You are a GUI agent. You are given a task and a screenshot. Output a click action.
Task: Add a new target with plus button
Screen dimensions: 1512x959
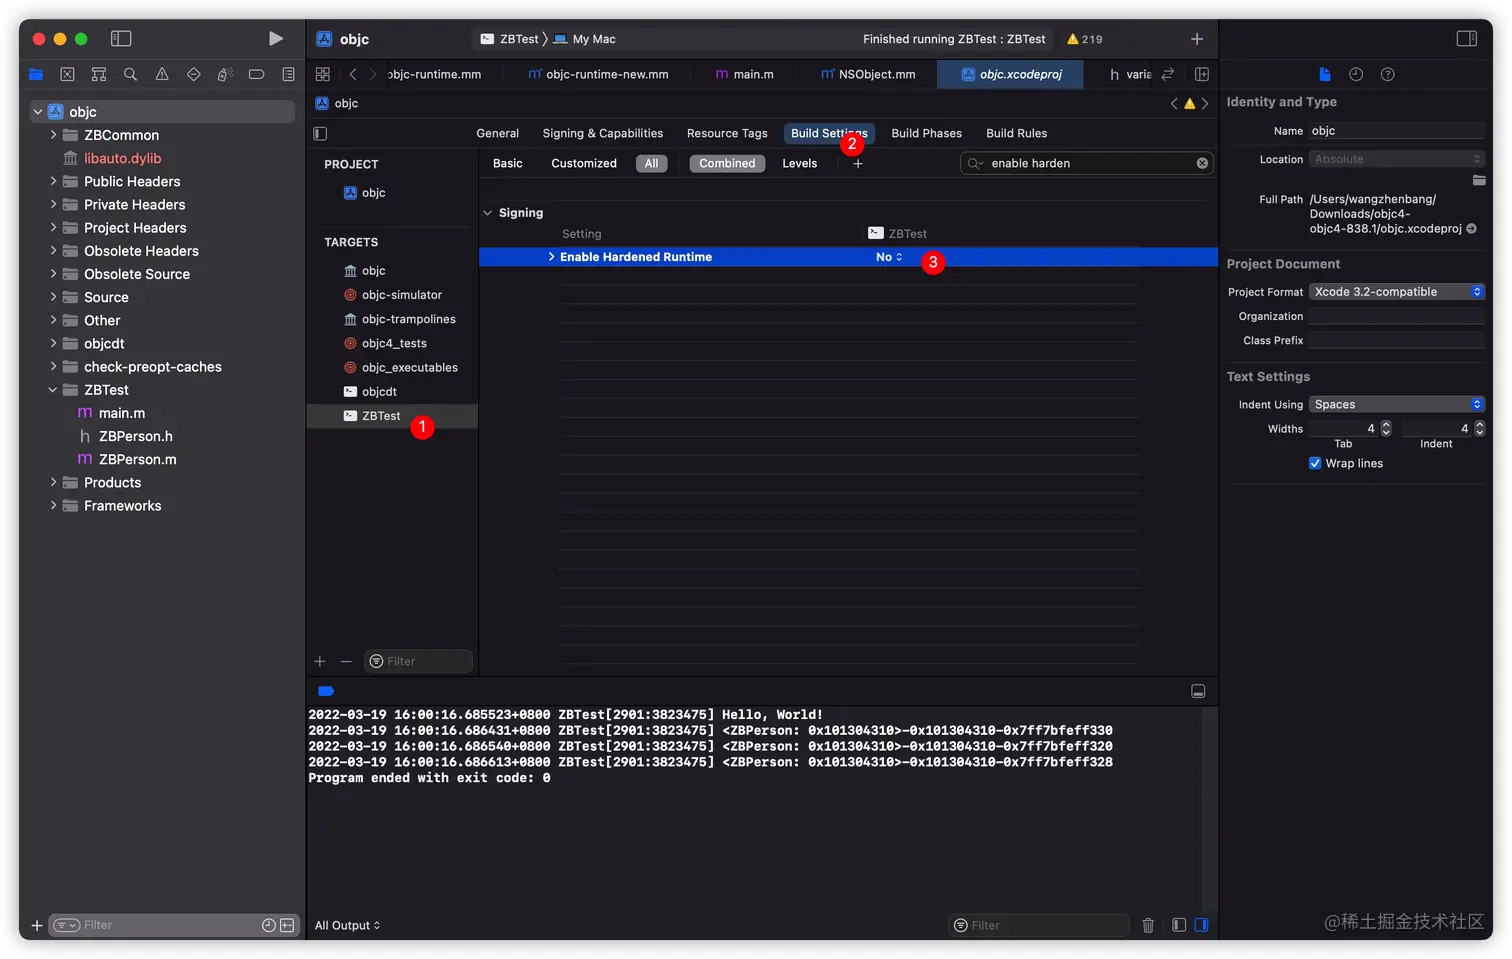pyautogui.click(x=320, y=661)
